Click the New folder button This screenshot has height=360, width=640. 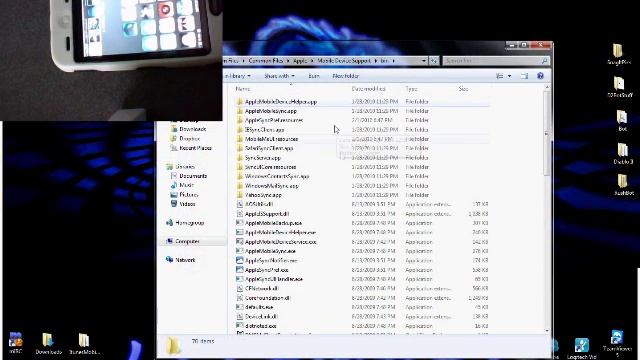tap(346, 76)
